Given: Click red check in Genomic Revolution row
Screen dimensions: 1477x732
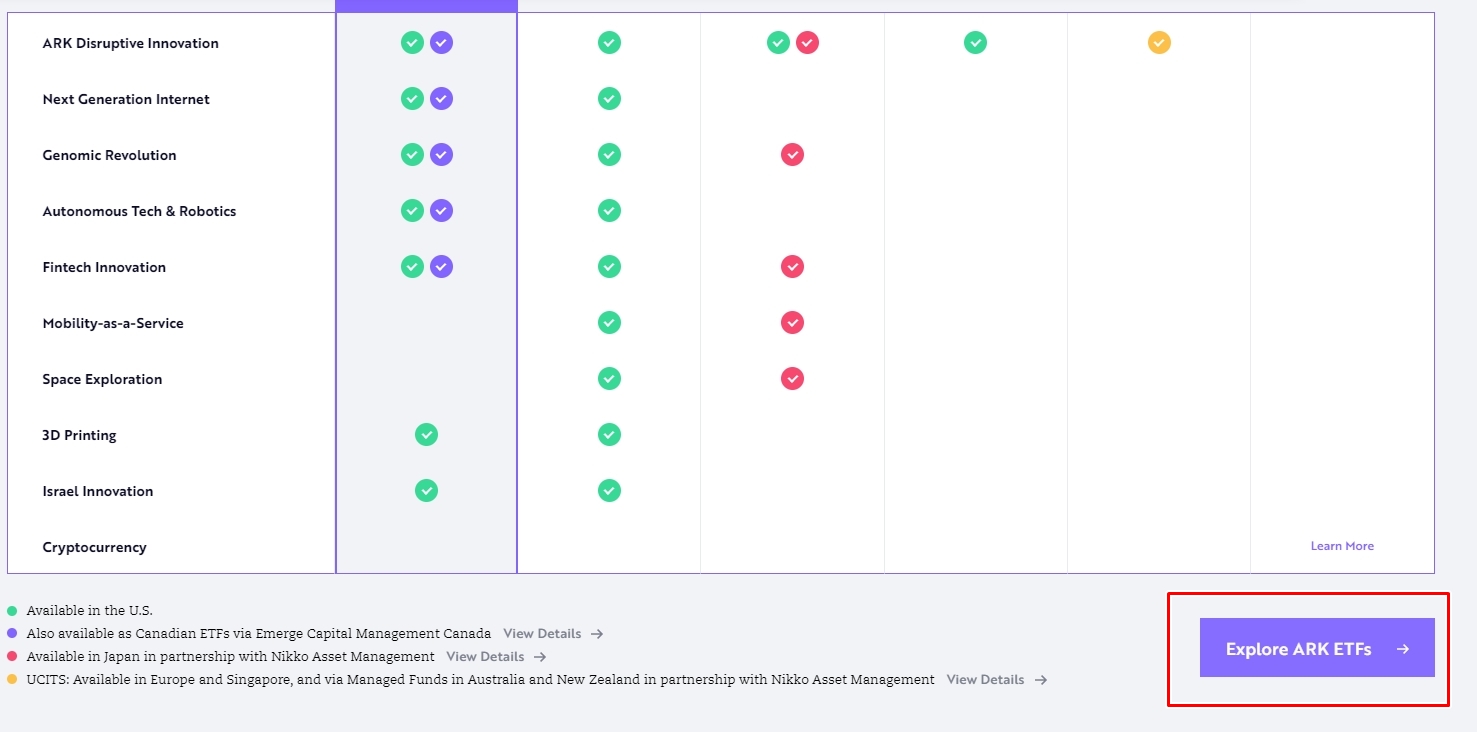Looking at the screenshot, I should tap(792, 155).
